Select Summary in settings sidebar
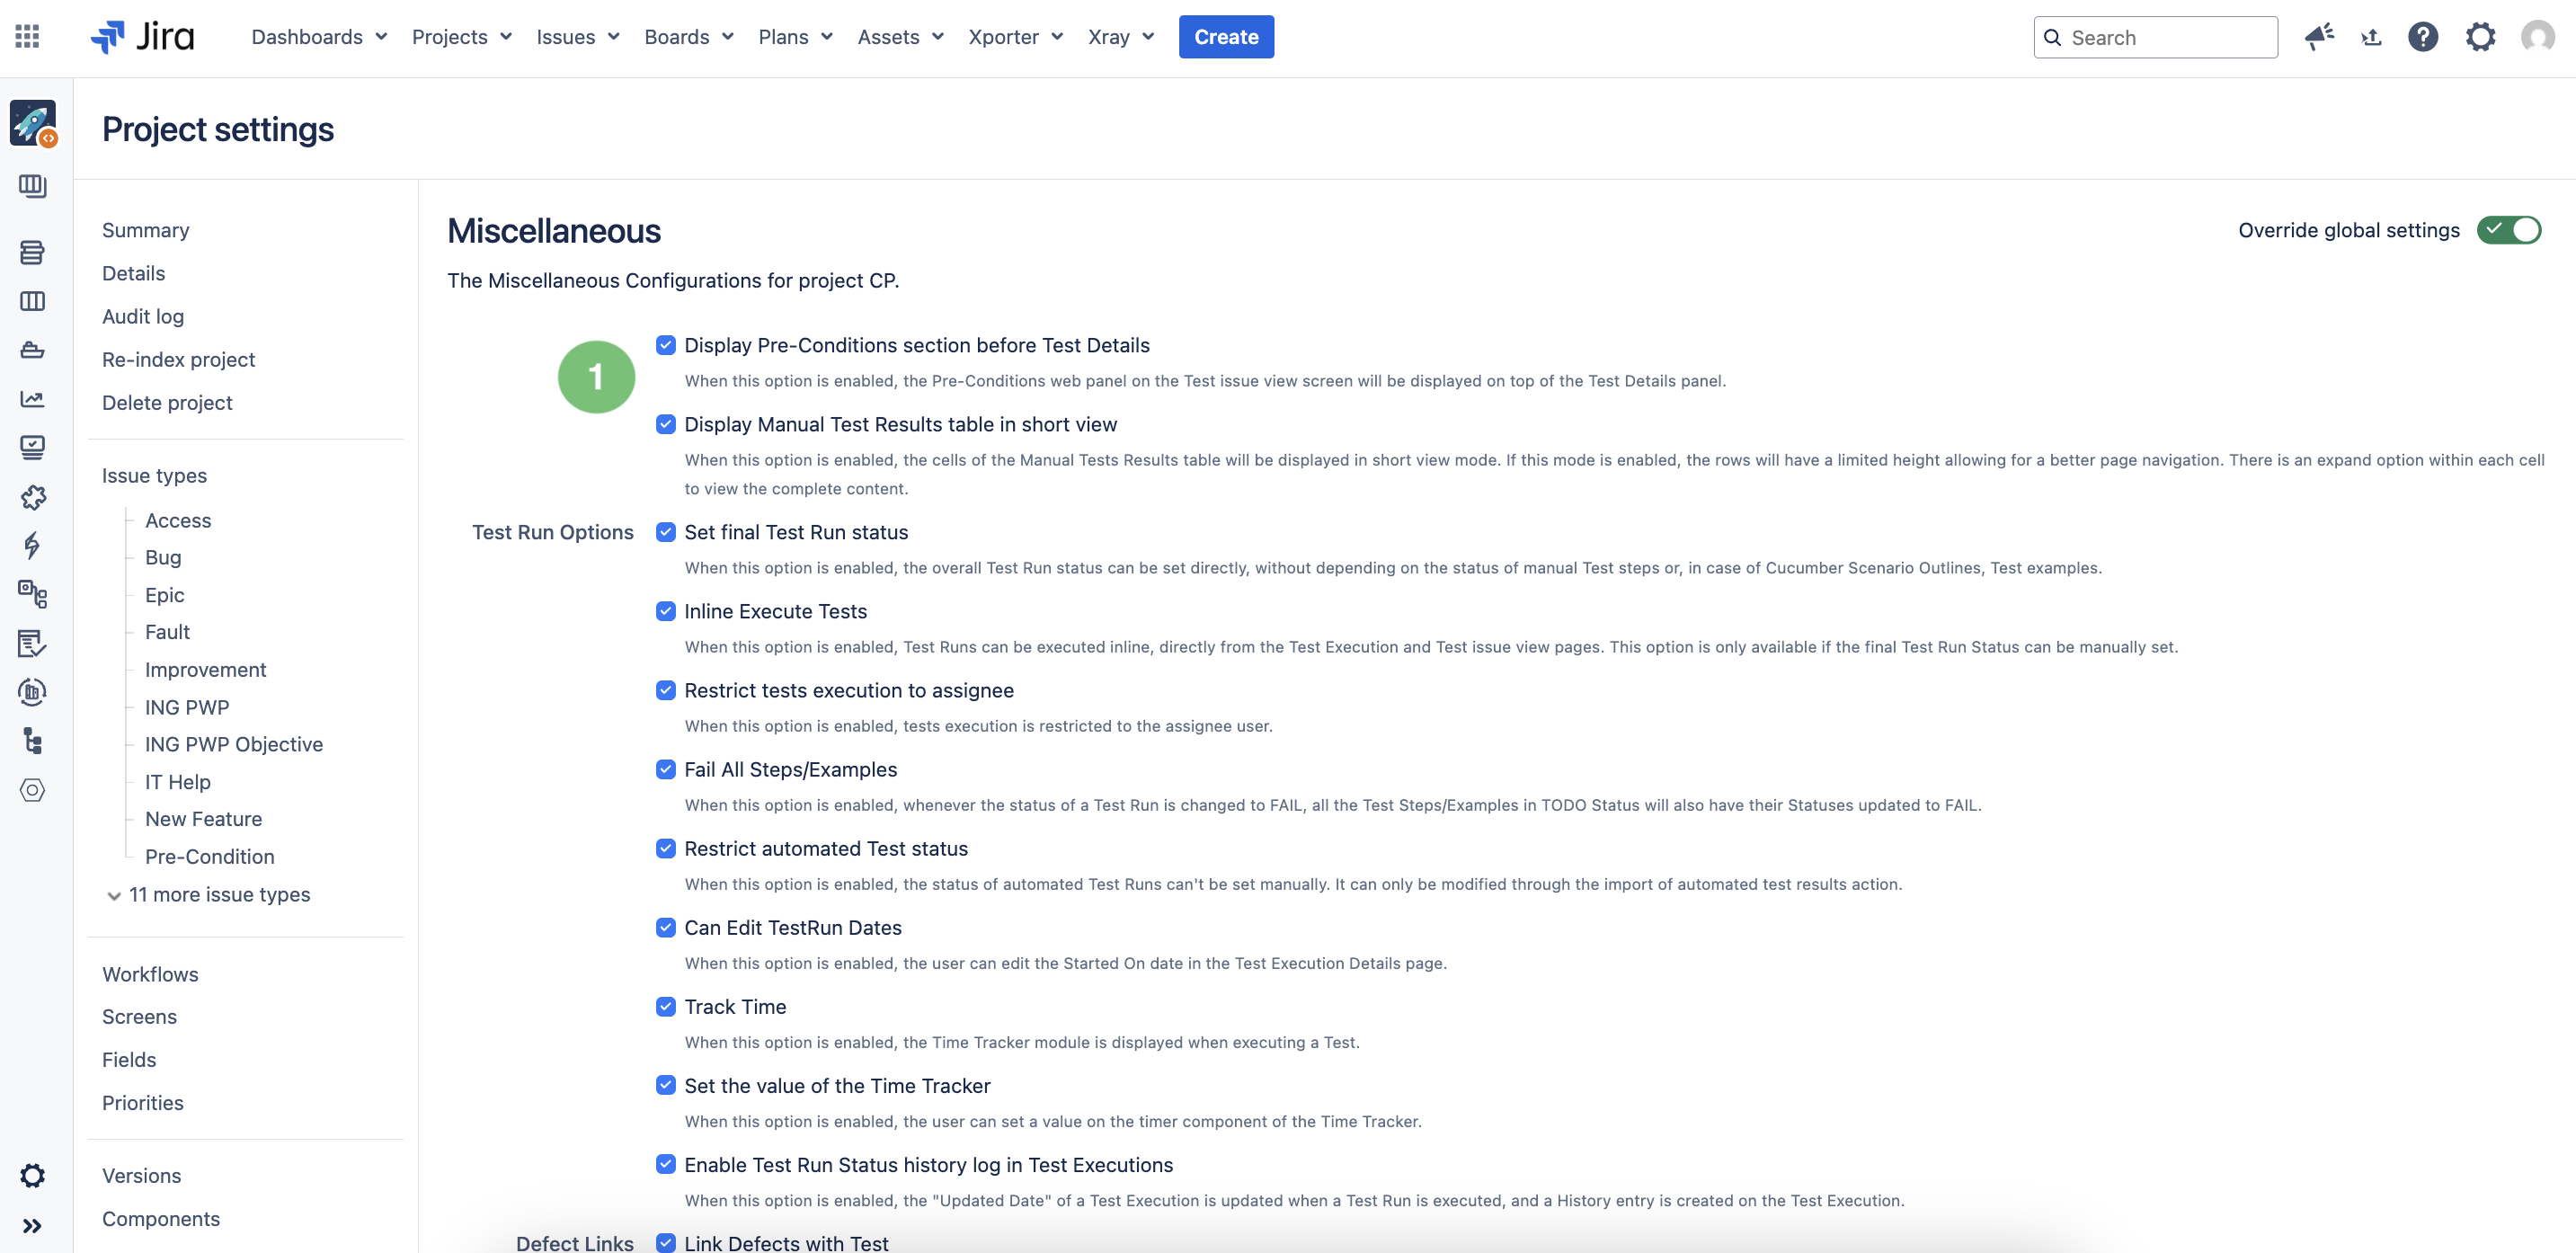This screenshot has width=2576, height=1253. pos(146,230)
